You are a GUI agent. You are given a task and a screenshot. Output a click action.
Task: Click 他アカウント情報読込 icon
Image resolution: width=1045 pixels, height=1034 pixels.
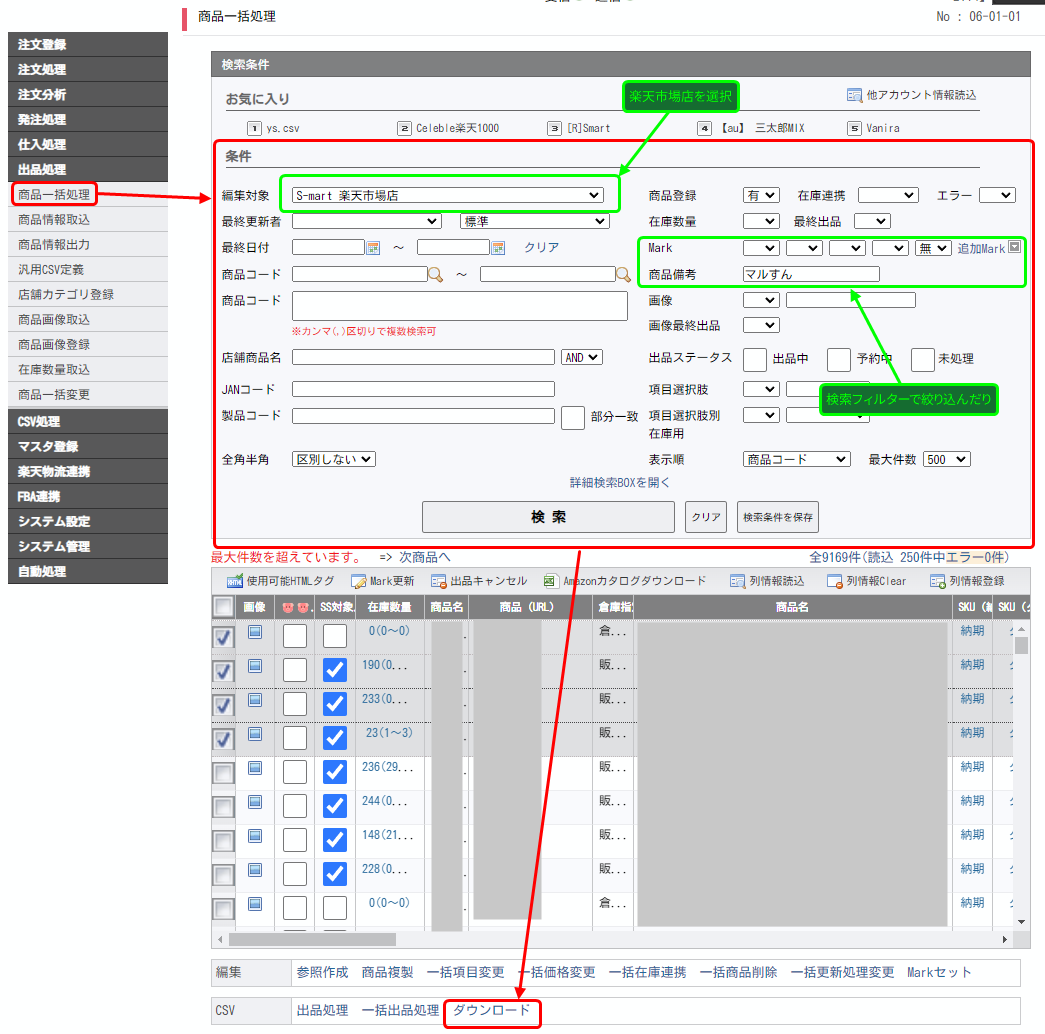(854, 96)
